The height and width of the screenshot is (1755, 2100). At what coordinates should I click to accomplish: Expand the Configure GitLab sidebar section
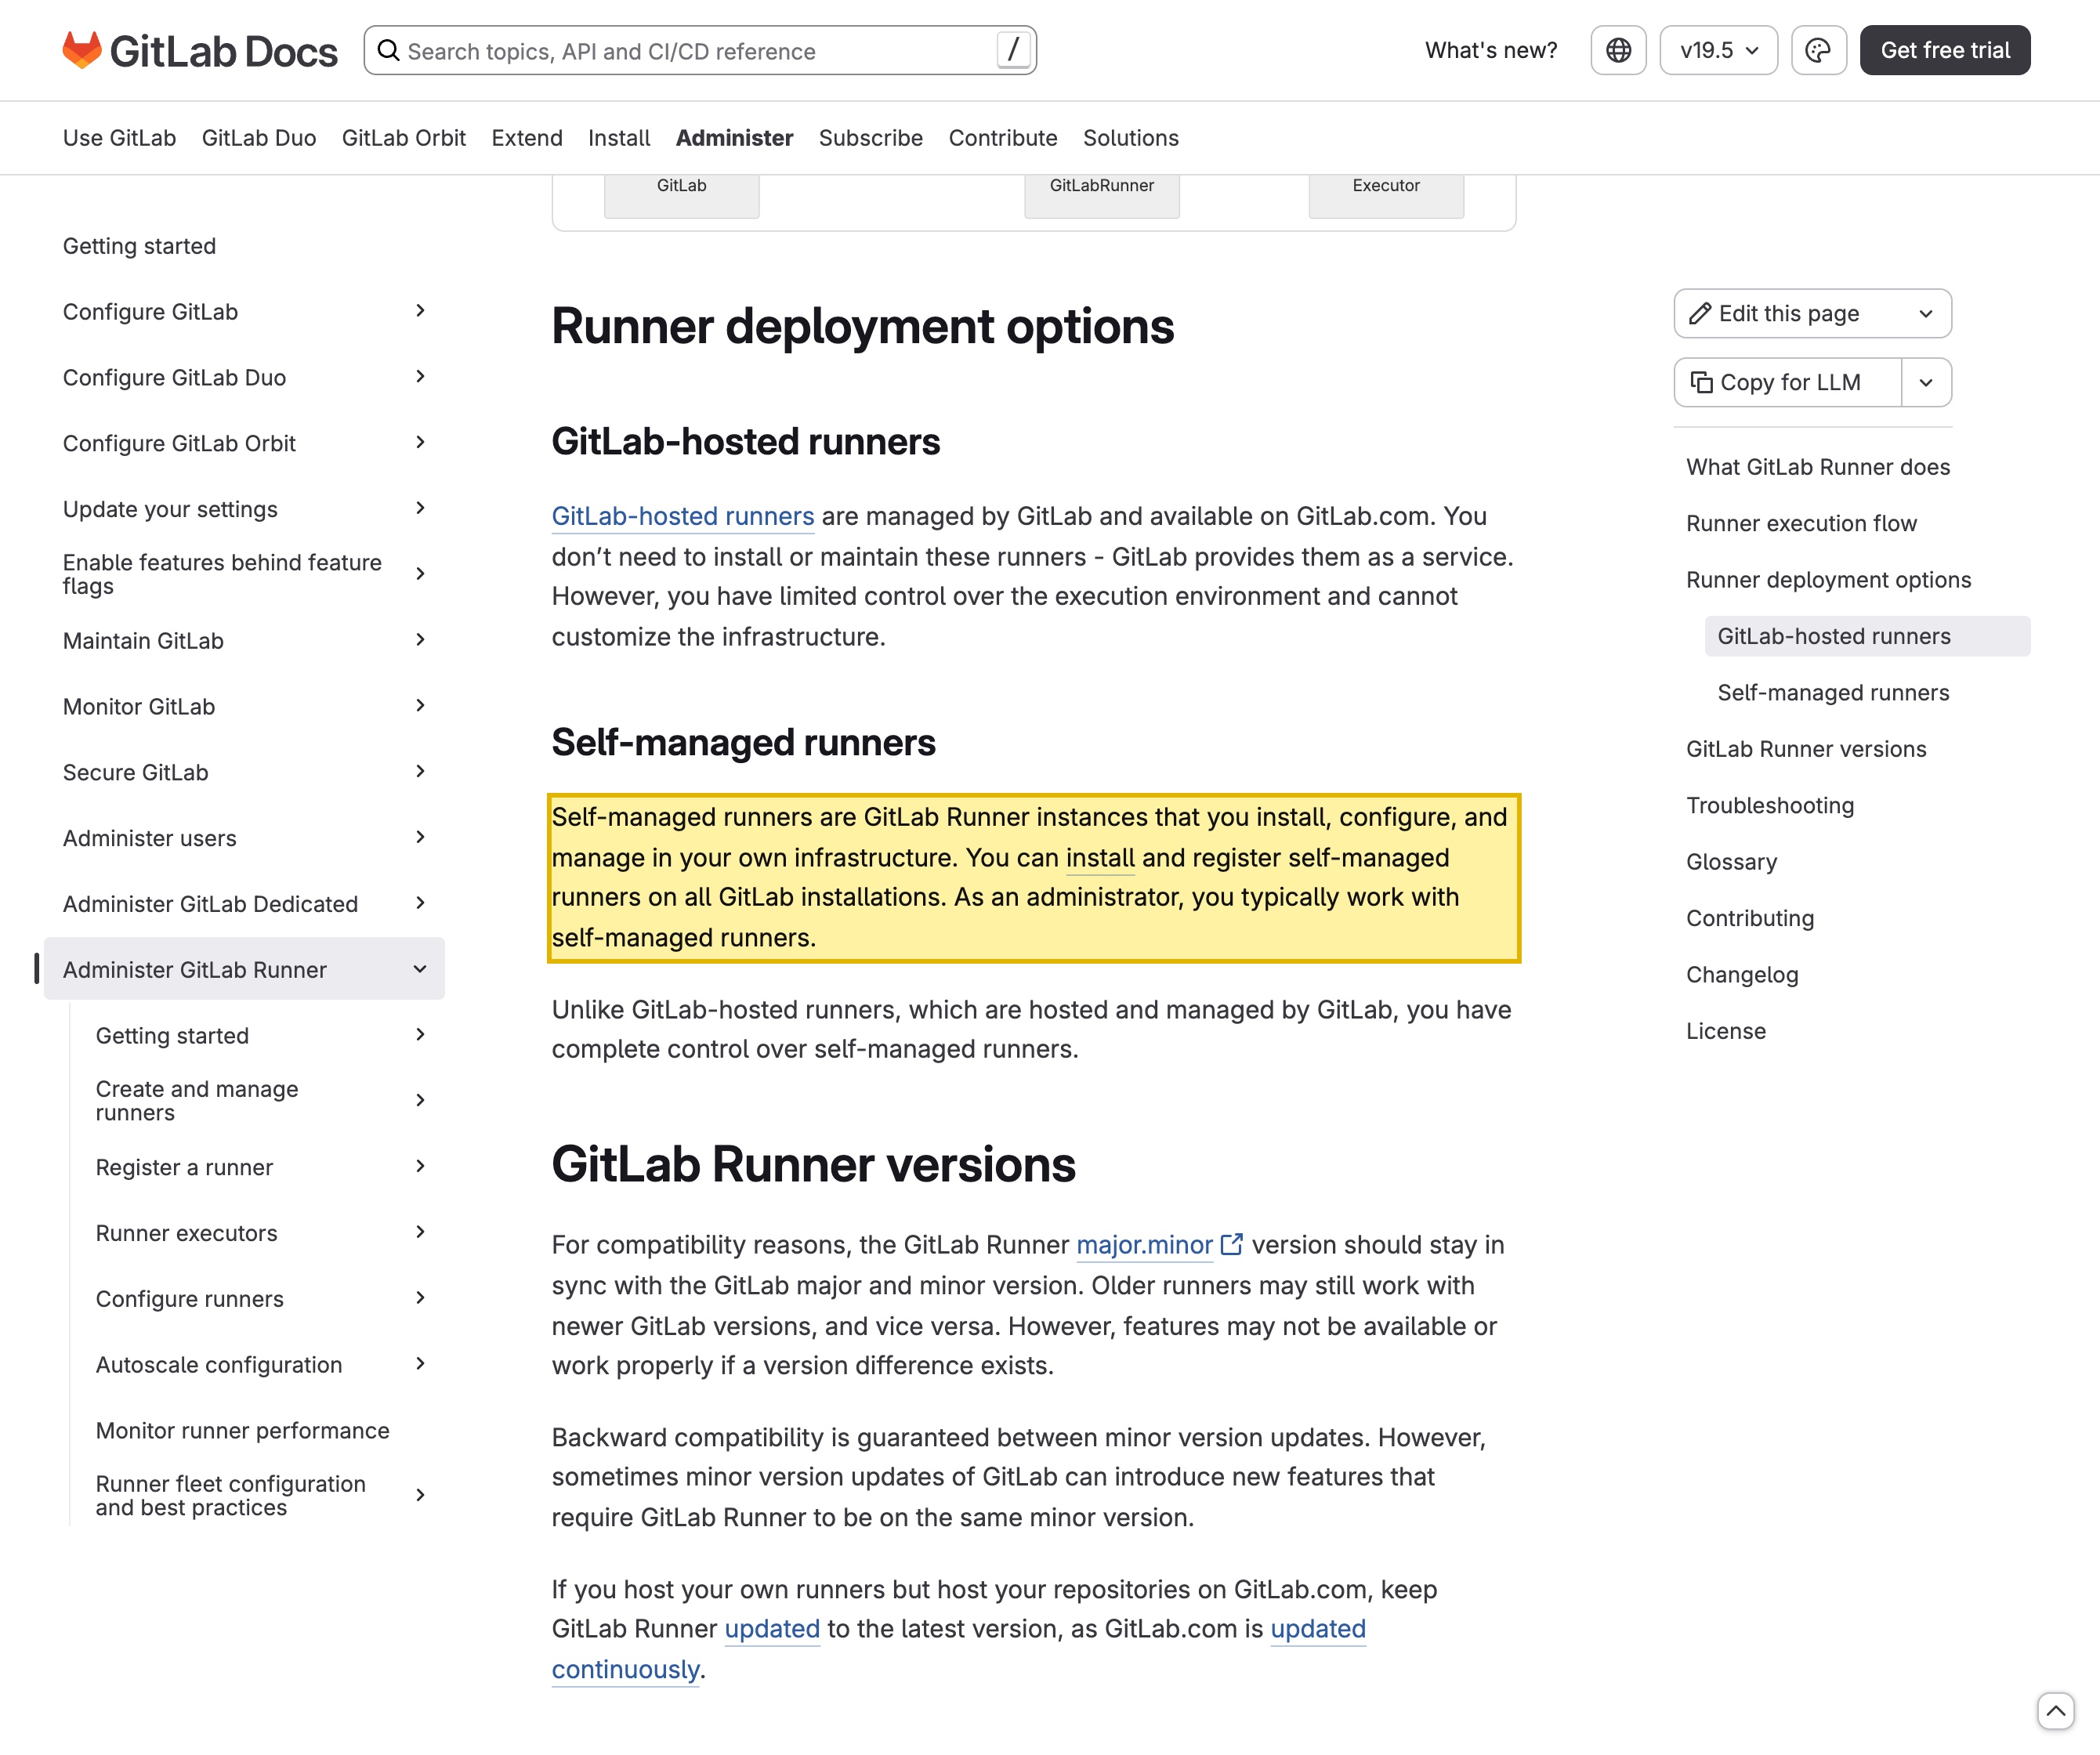420,311
